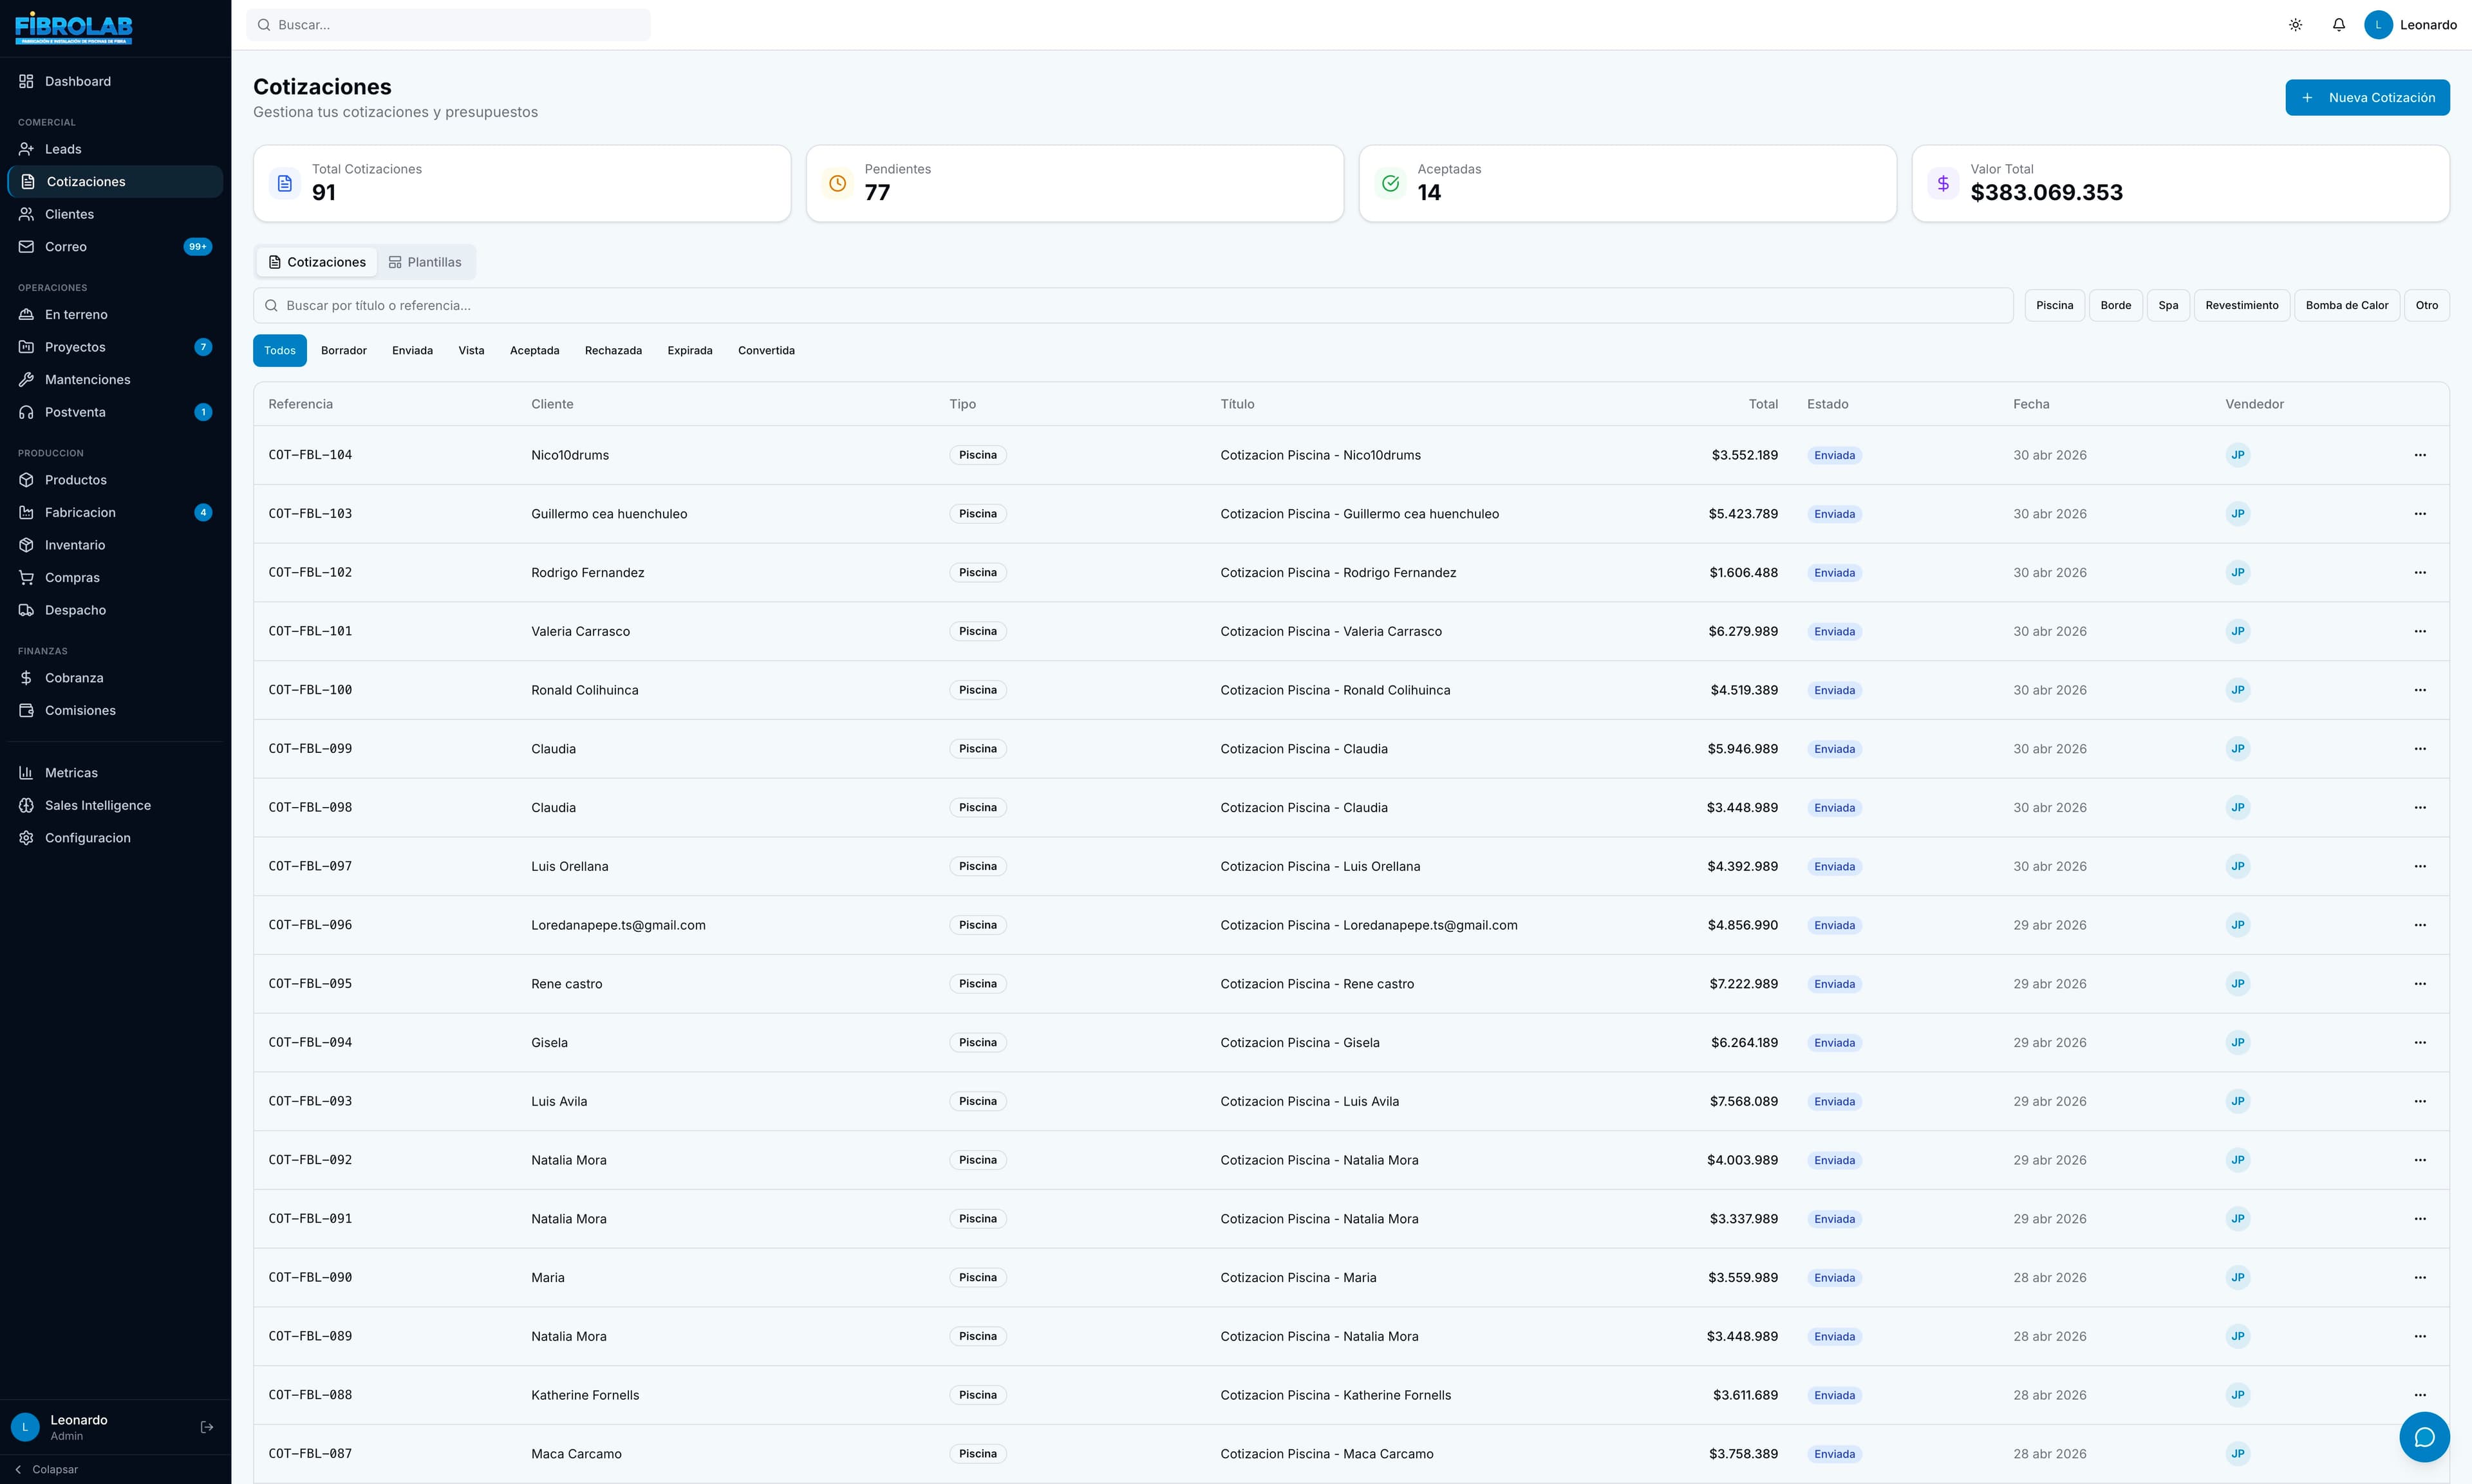Open row actions for COT-FBL-103
This screenshot has height=1484, width=2472.
tap(2420, 514)
